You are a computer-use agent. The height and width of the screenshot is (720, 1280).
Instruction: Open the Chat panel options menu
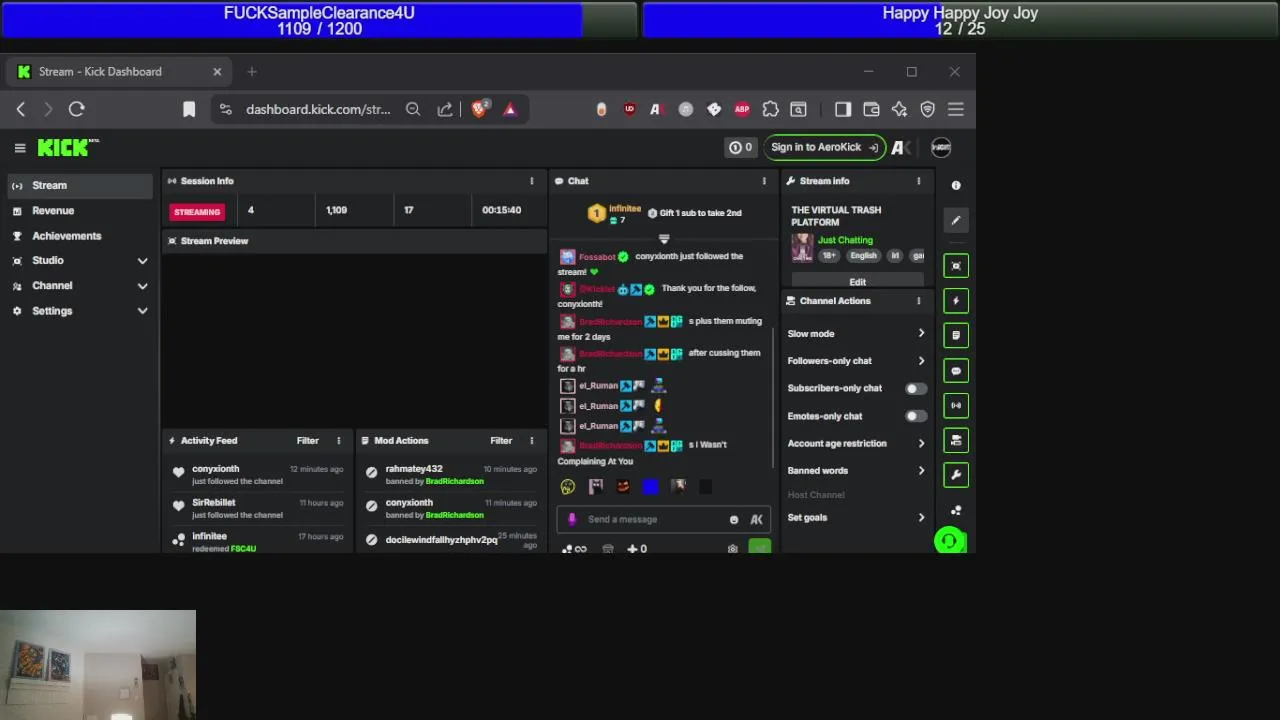[x=764, y=181]
